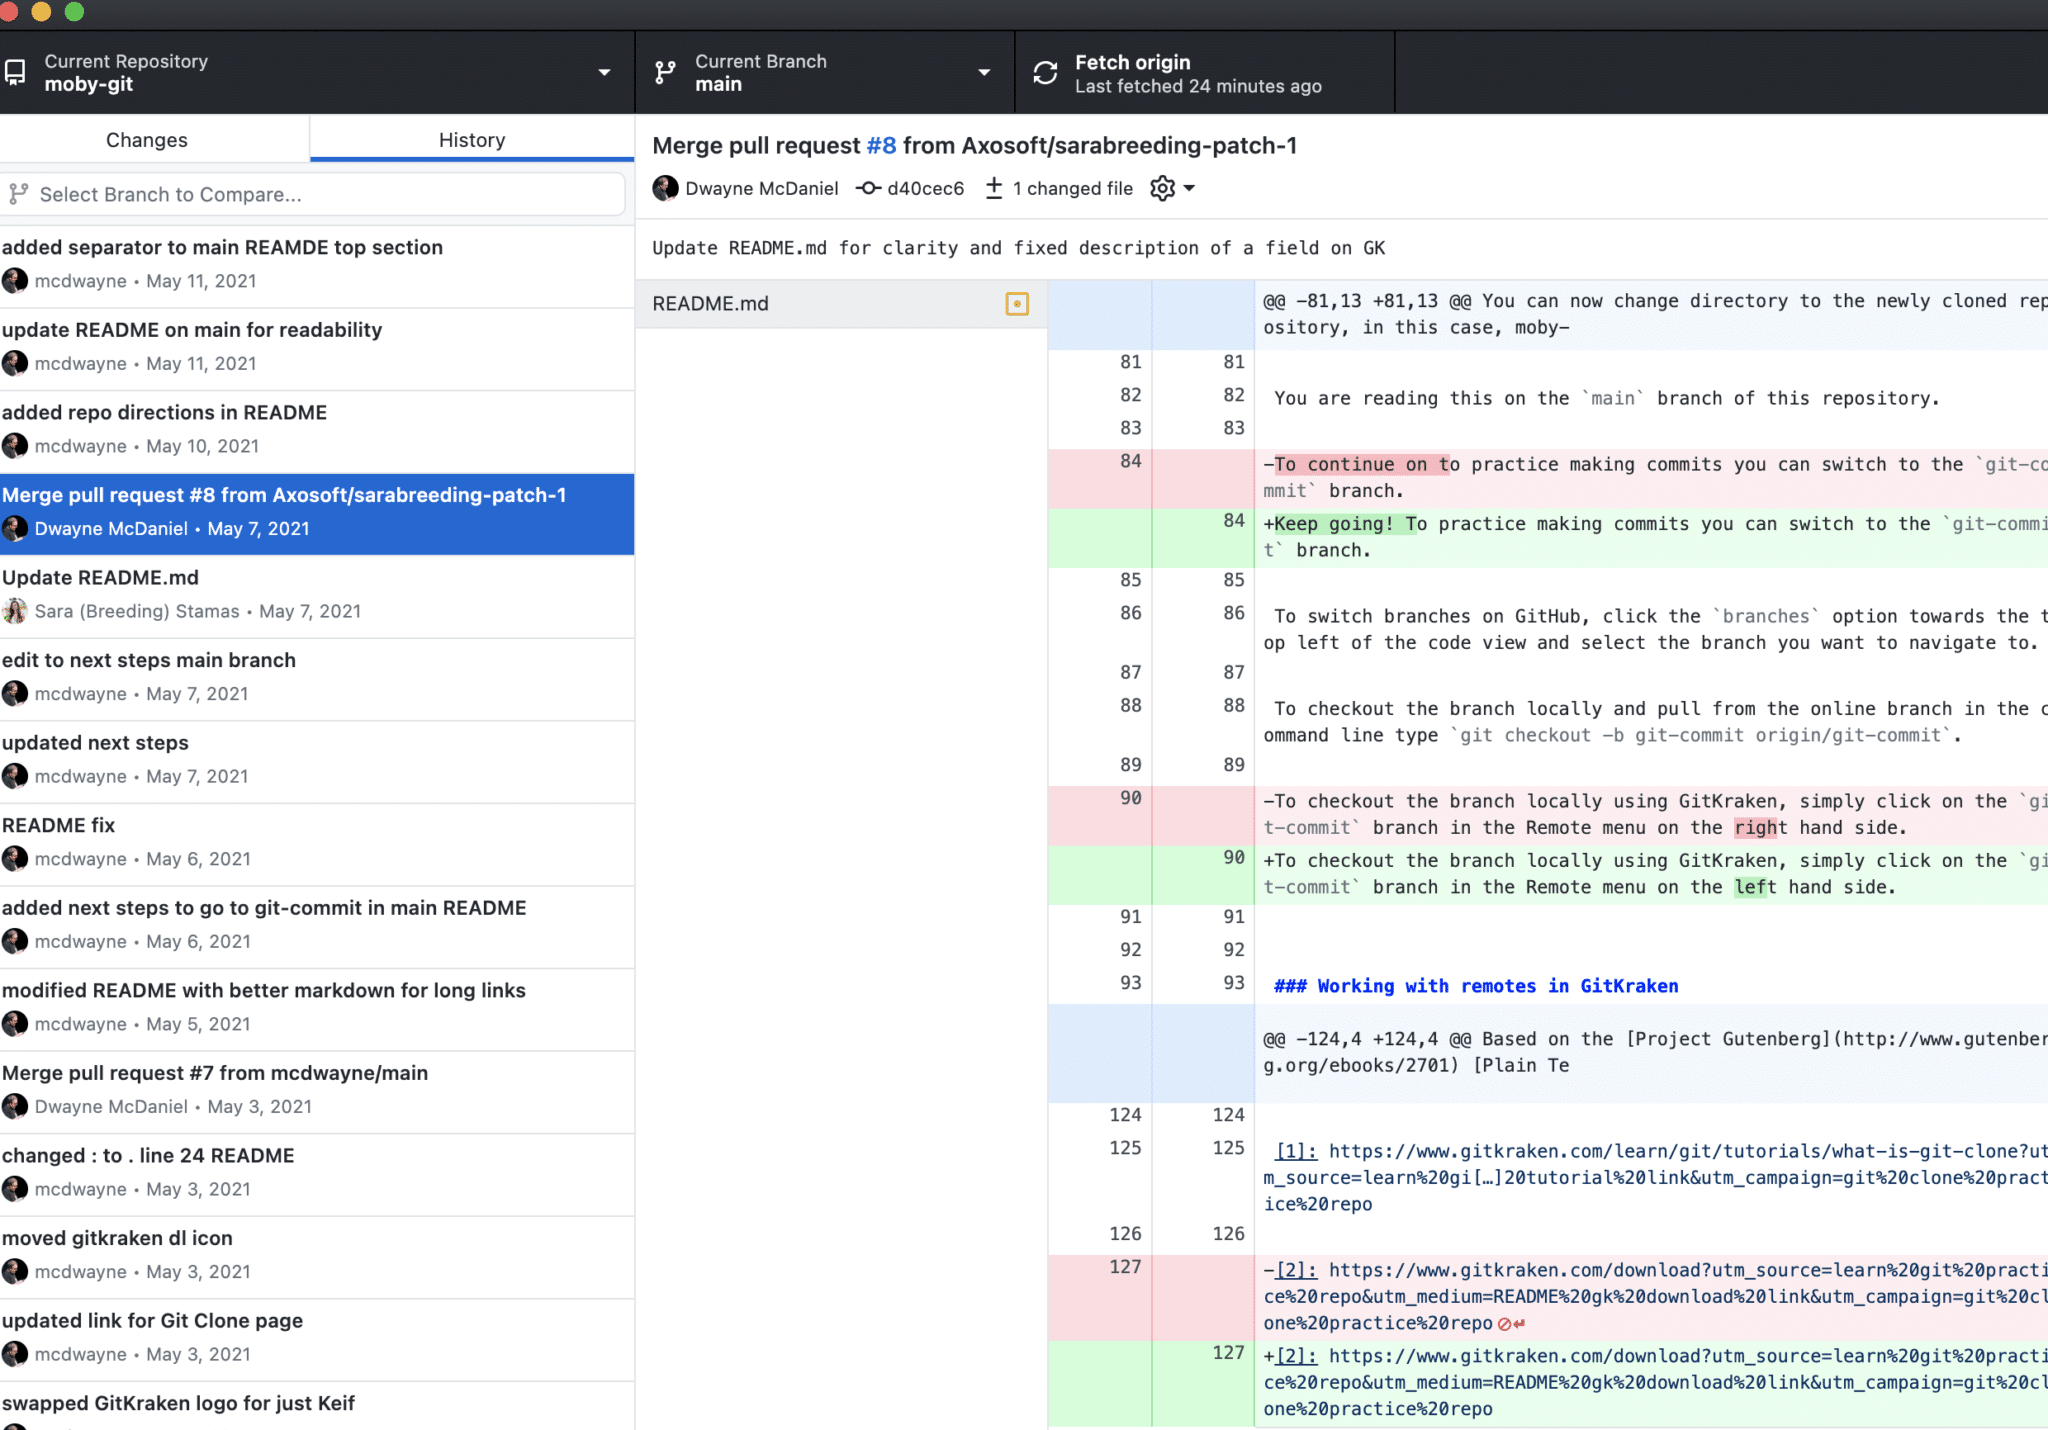The image size is (2048, 1430).
Task: Click Sara (Breeding) Stamas avatar
Action: click(x=15, y=611)
